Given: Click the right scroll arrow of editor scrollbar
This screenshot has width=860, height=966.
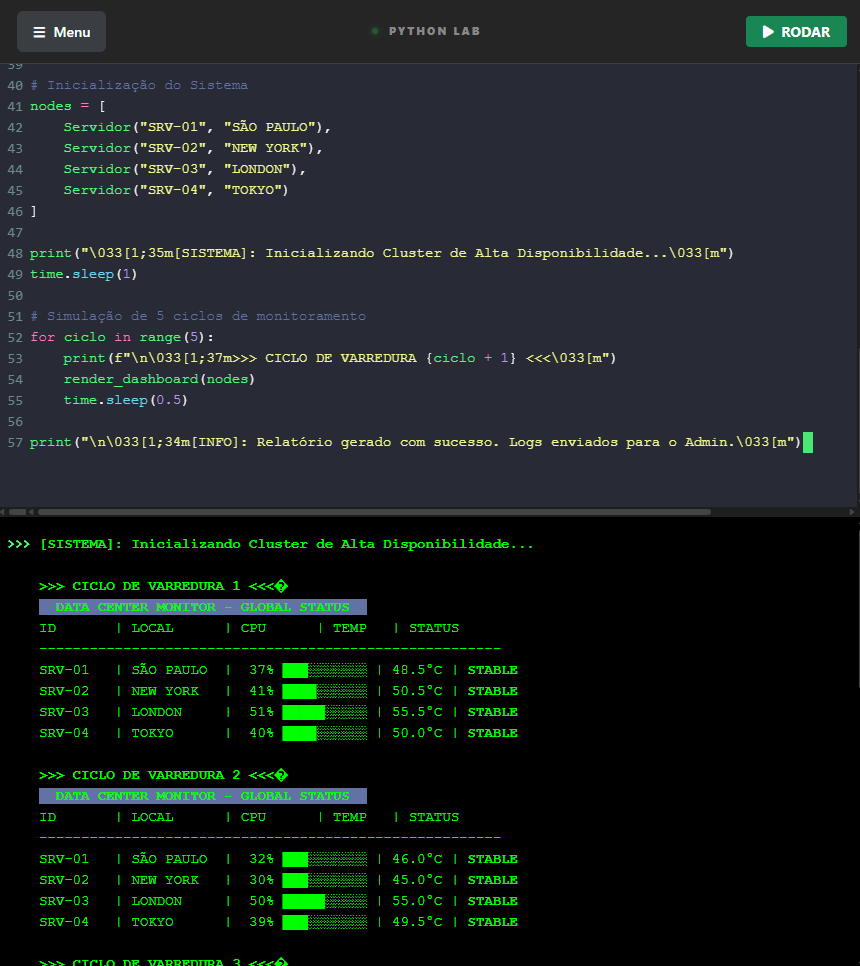Looking at the screenshot, I should click(852, 512).
